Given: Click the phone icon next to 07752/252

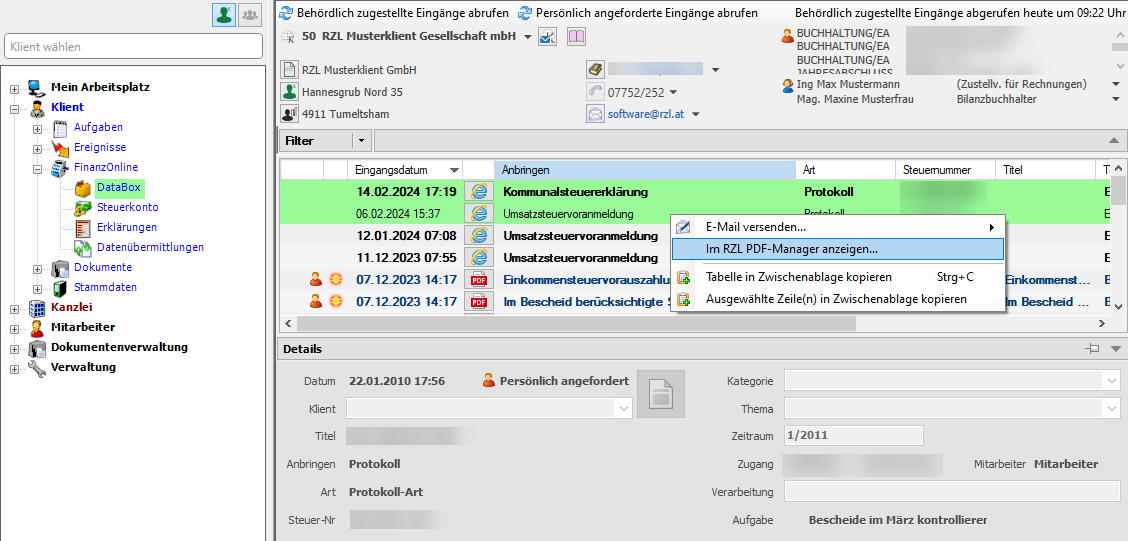Looking at the screenshot, I should (596, 92).
